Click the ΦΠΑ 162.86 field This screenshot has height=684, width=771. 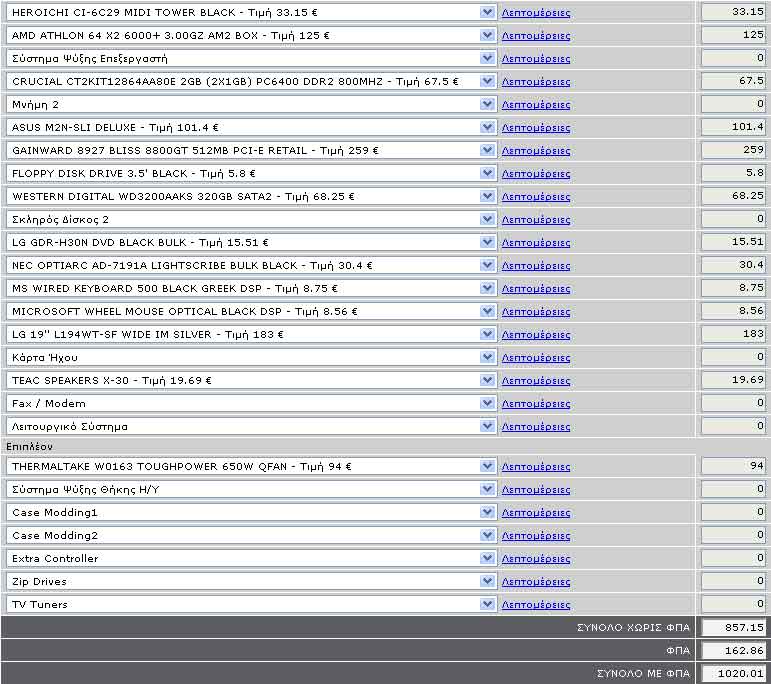733,651
